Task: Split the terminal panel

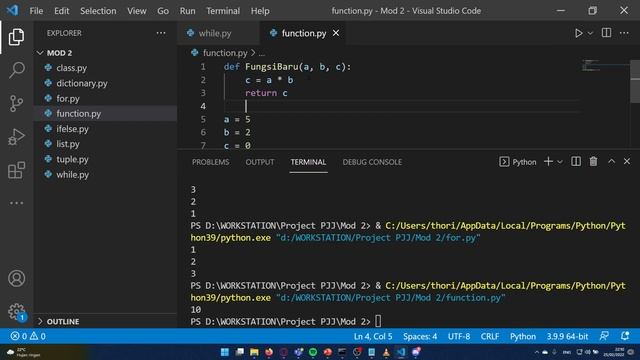Action: (x=576, y=162)
